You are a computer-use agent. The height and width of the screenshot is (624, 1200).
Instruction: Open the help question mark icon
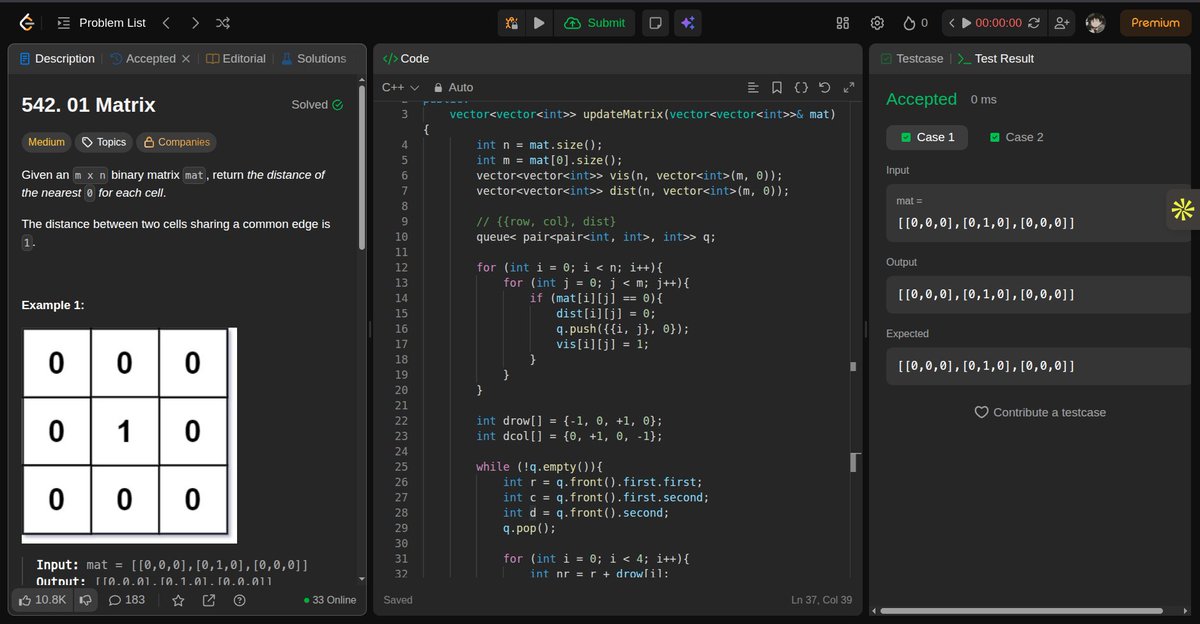point(239,600)
